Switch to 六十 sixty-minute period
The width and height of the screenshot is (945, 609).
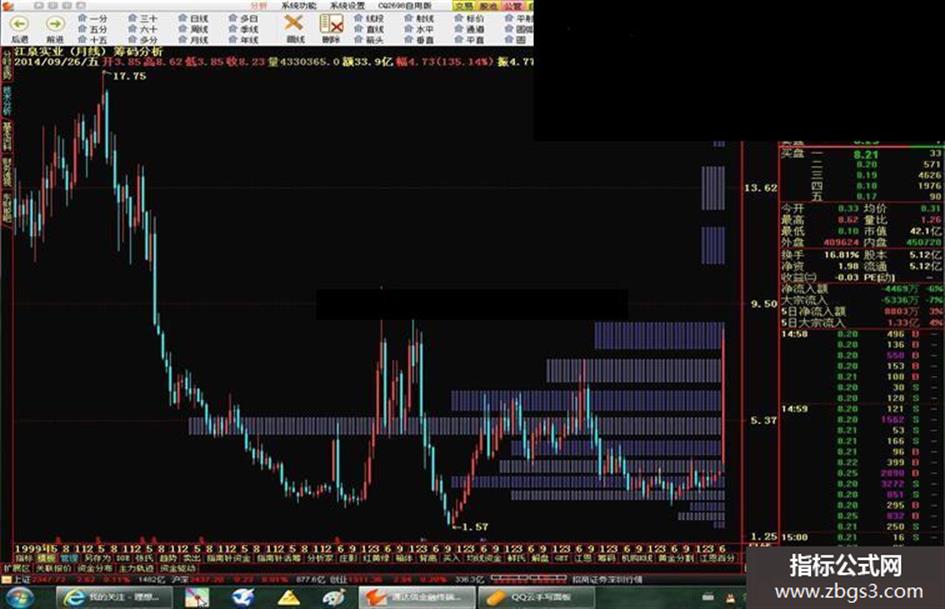[x=143, y=29]
